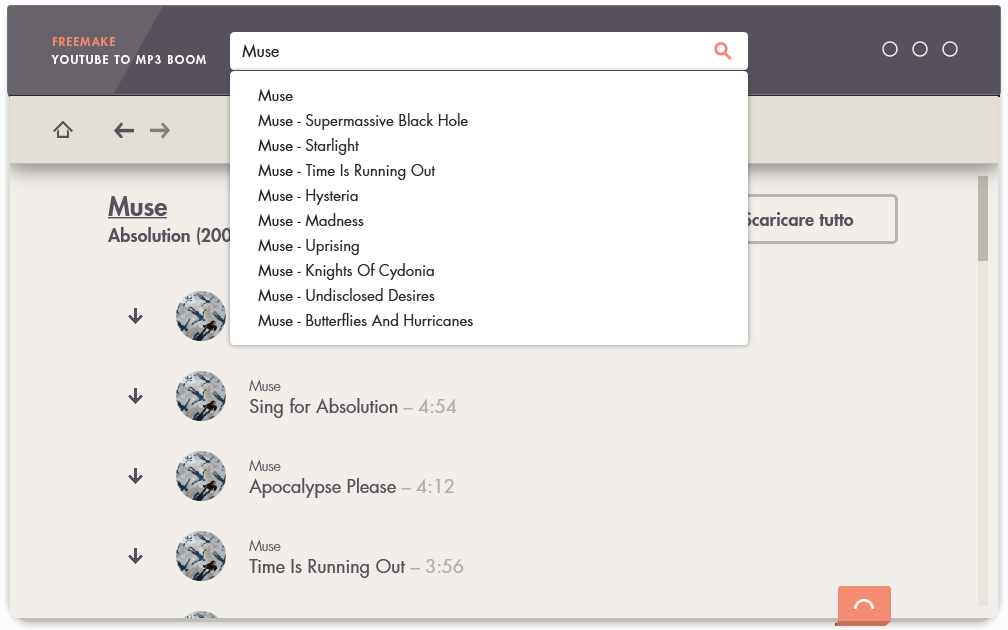Download the Sing for Absolution track

point(135,396)
